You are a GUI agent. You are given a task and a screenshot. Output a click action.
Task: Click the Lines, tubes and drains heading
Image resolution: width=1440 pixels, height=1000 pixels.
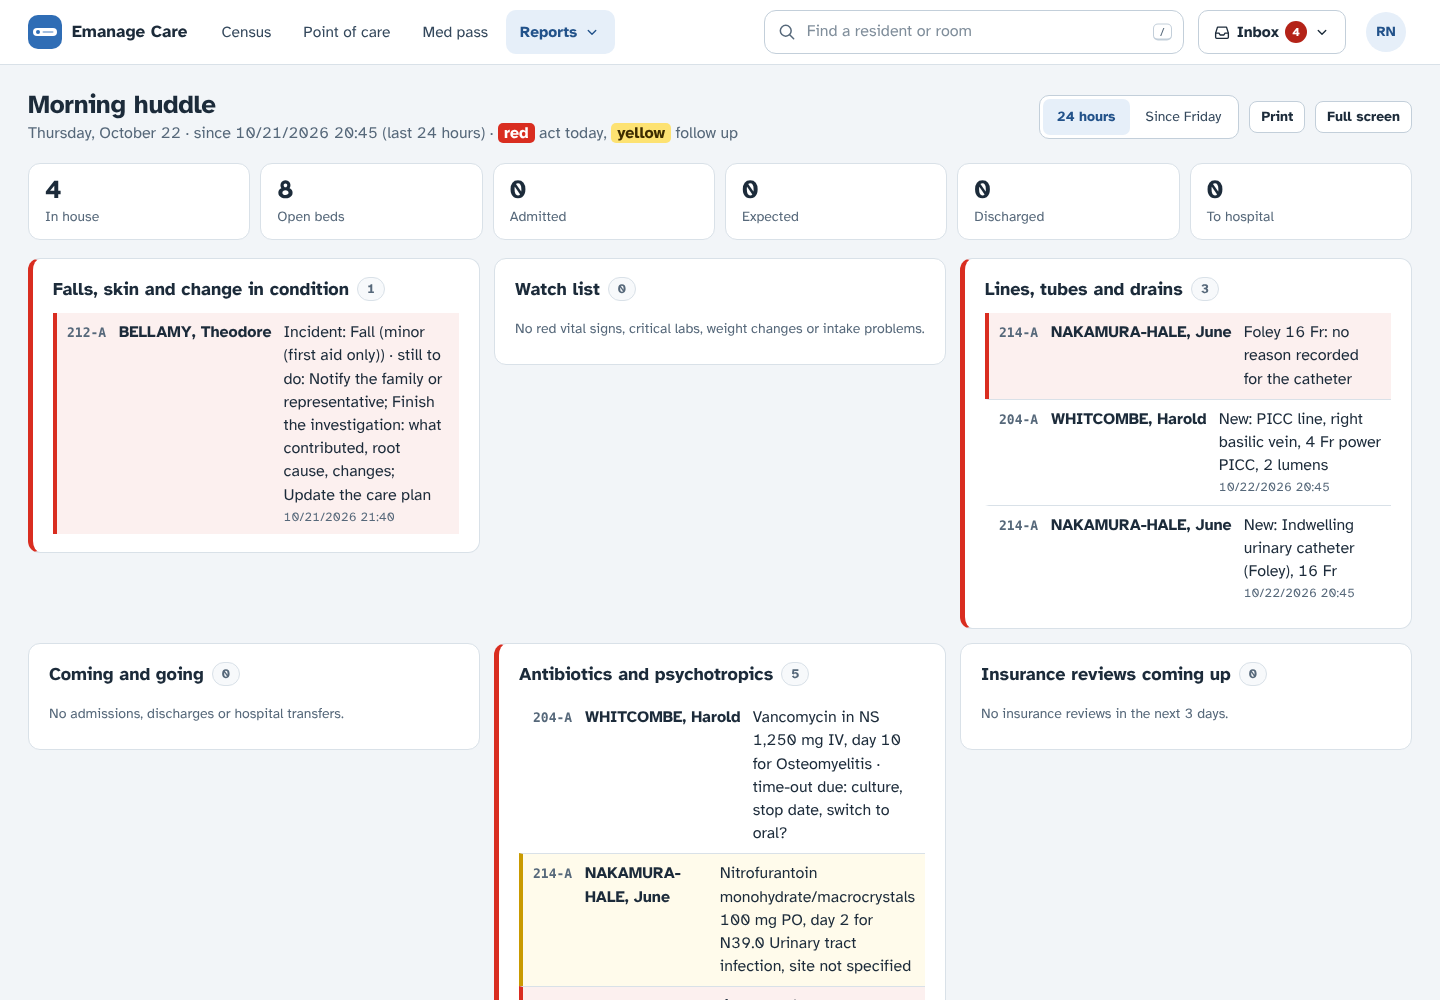[1083, 289]
